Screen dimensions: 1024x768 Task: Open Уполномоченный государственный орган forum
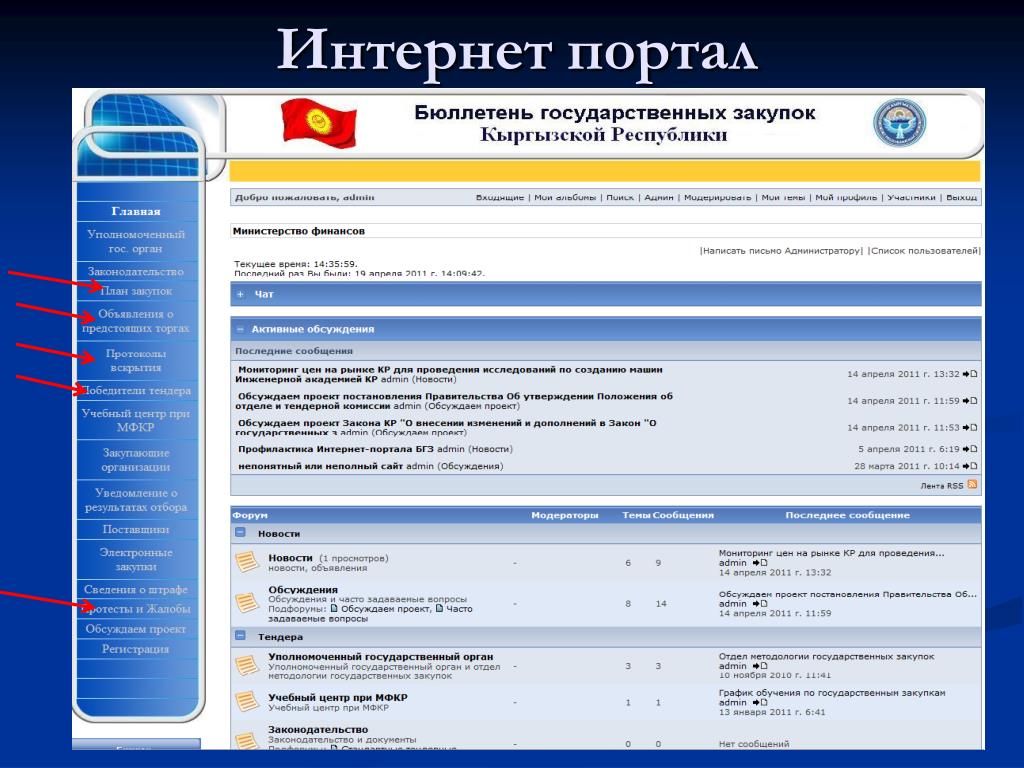click(380, 656)
